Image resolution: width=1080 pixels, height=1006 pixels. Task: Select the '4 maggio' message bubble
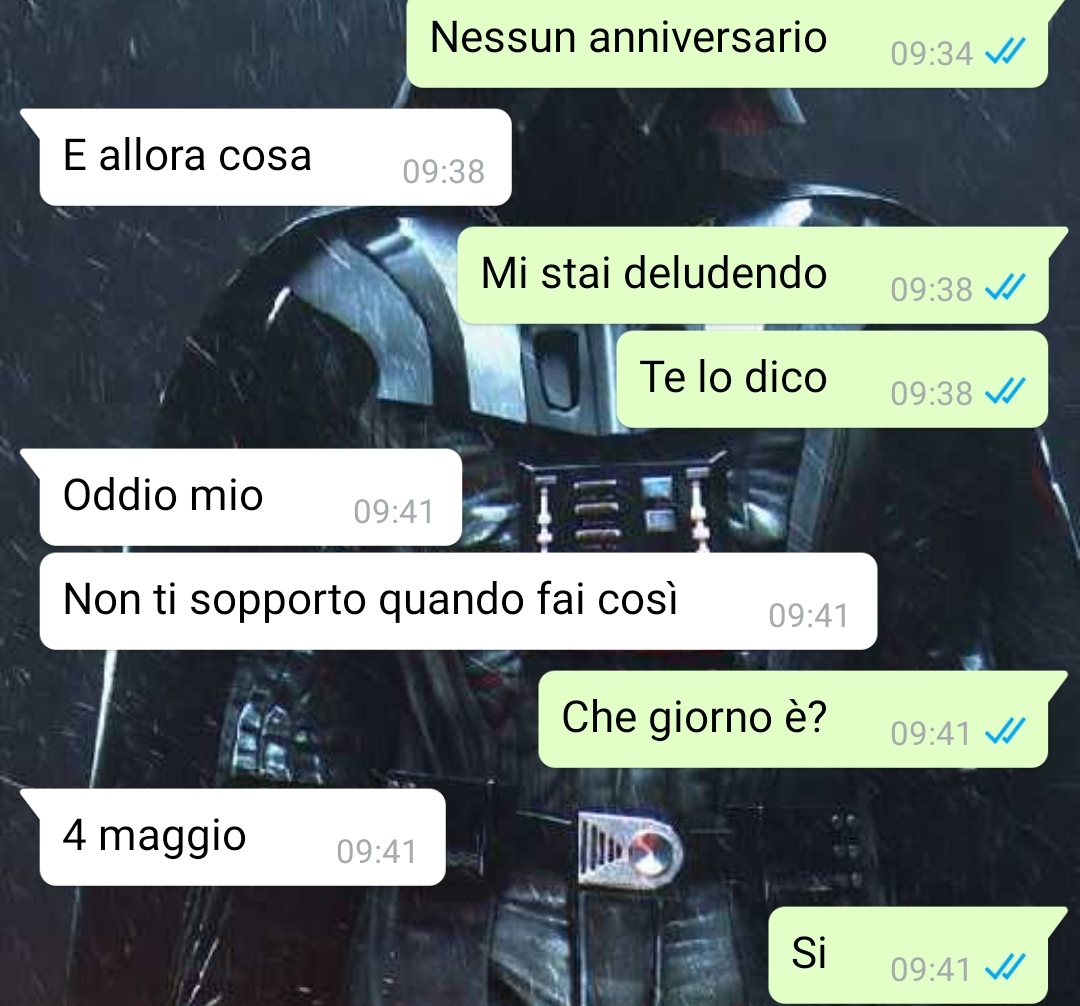pos(242,837)
